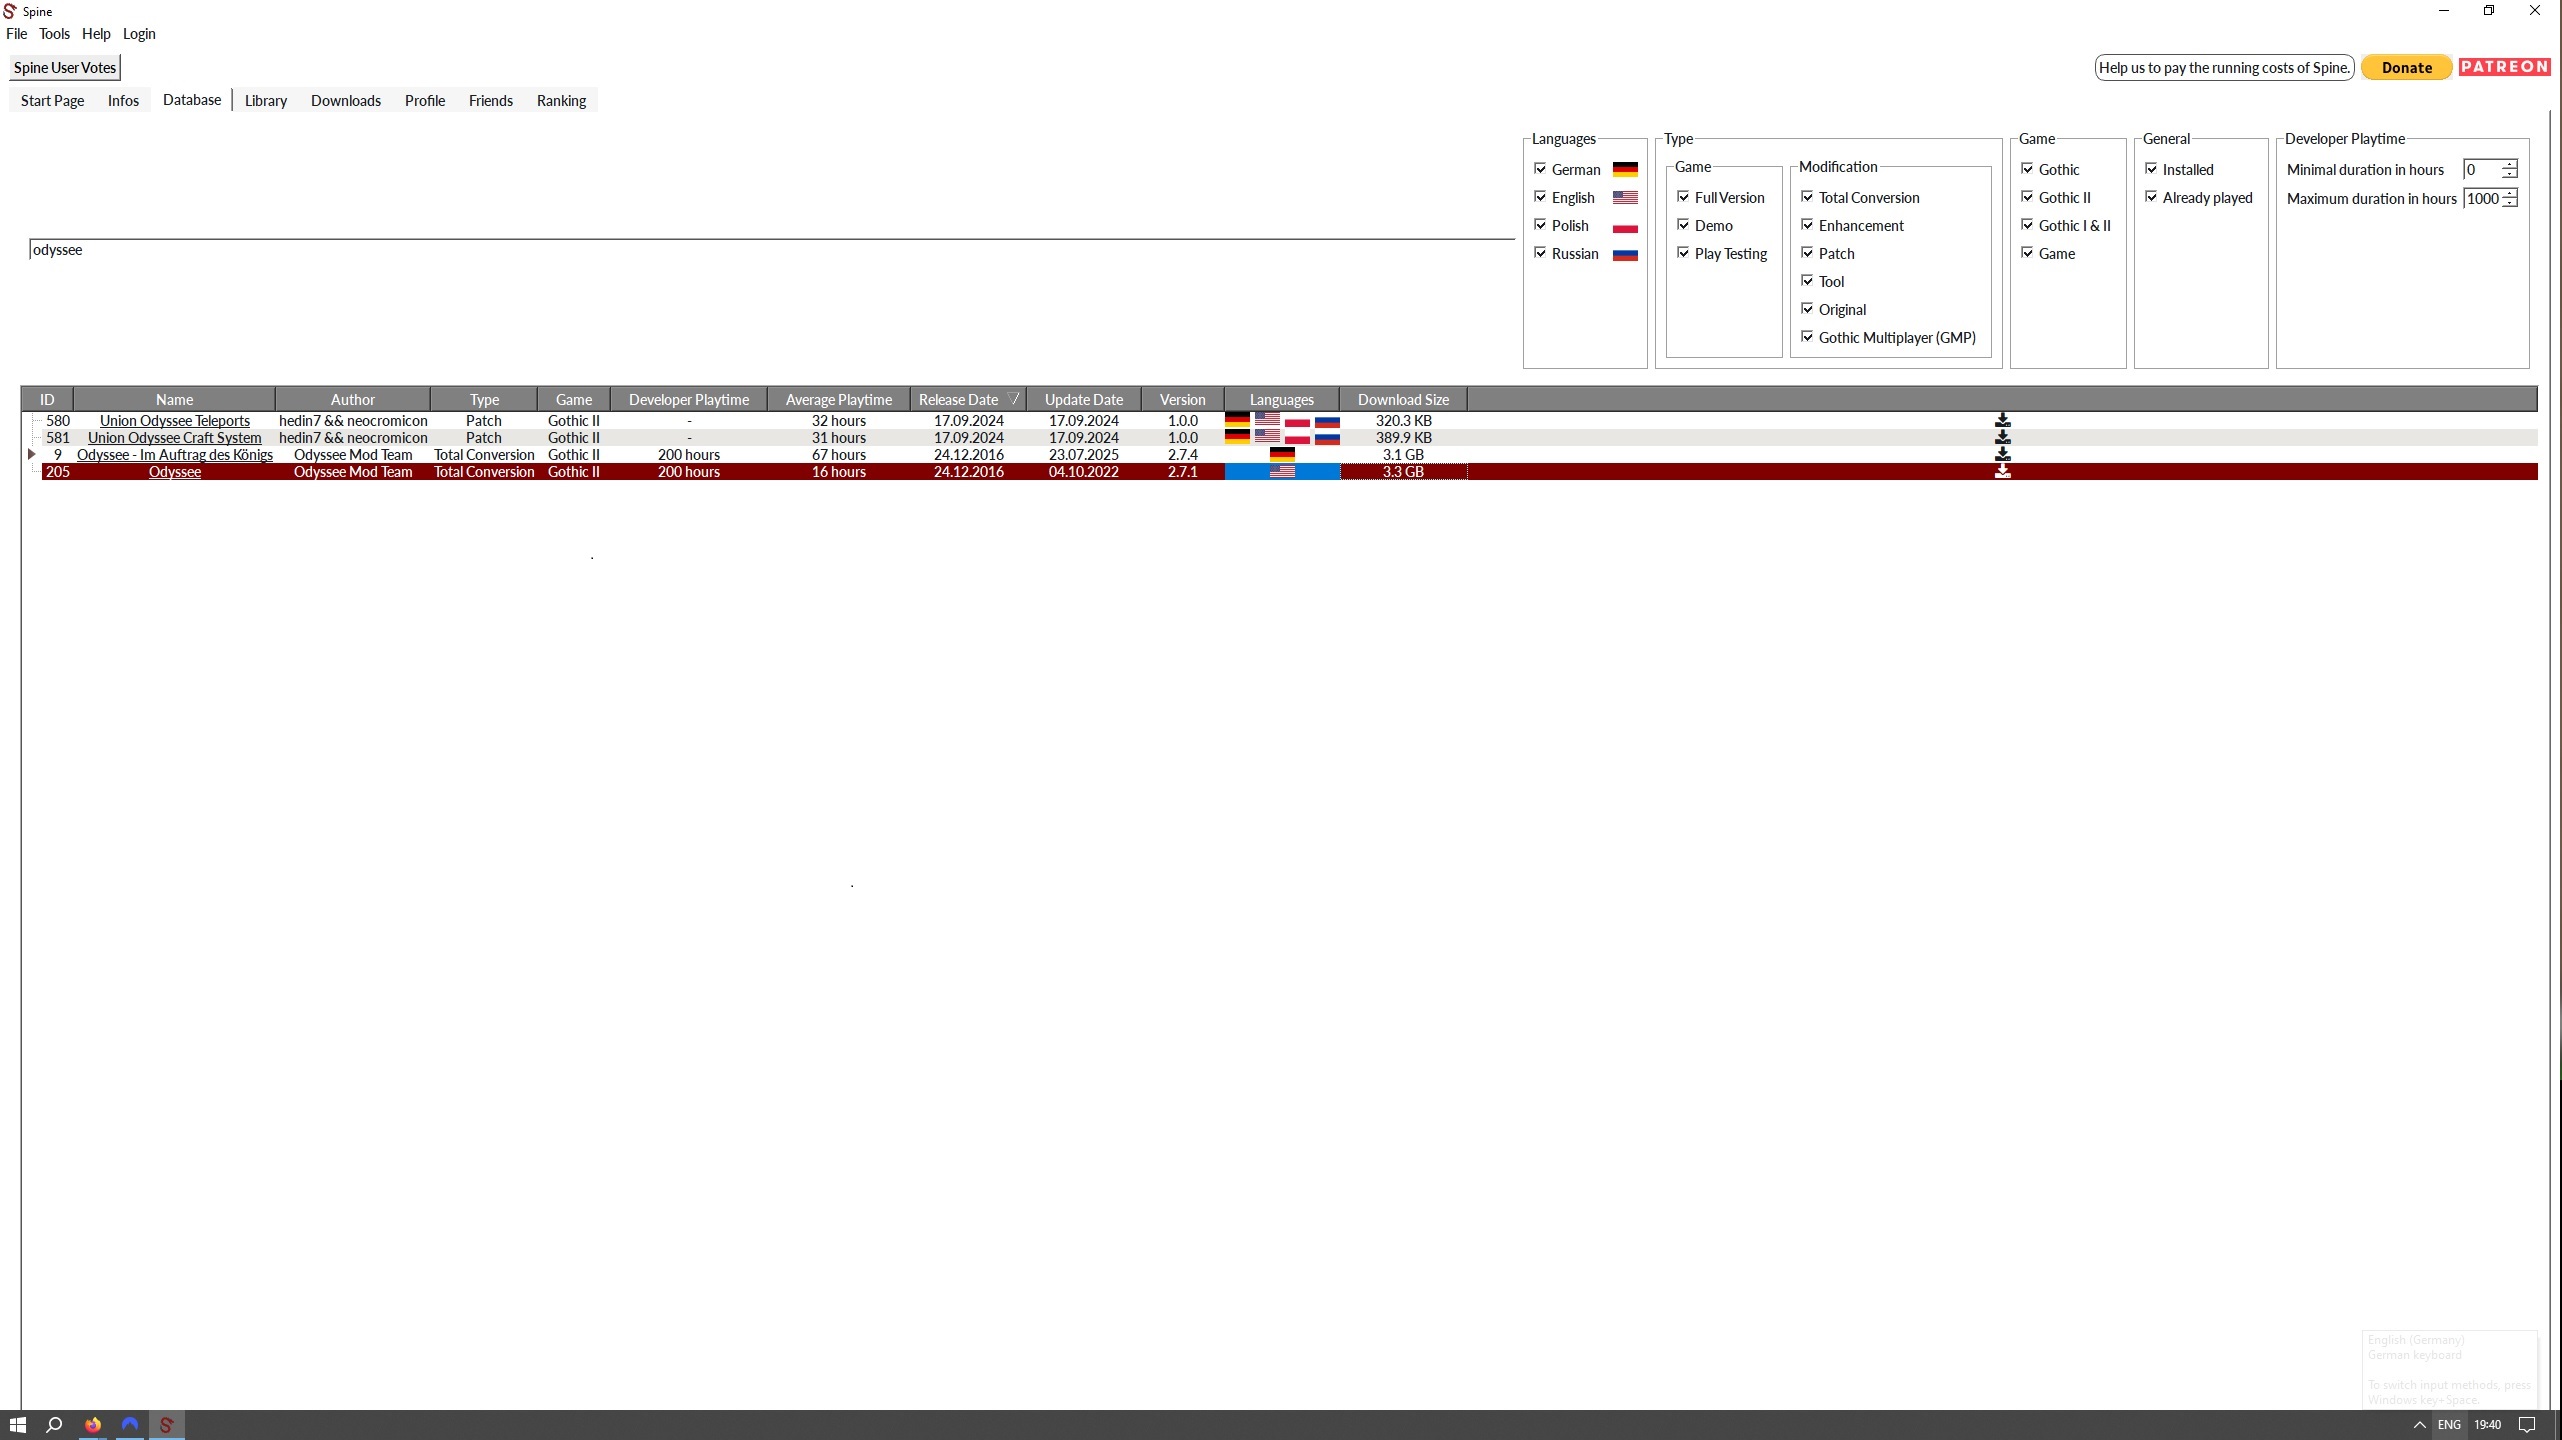Uncheck the German language filter
The image size is (2562, 1440).
(1540, 169)
